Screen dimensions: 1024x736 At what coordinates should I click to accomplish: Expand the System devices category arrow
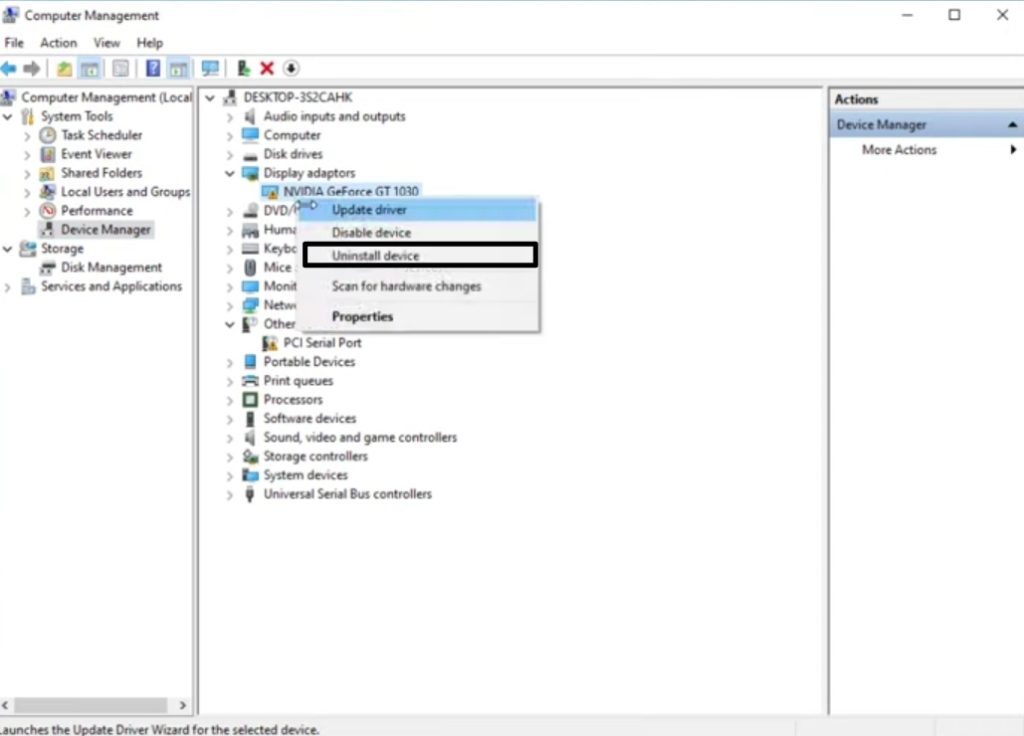[x=229, y=477]
